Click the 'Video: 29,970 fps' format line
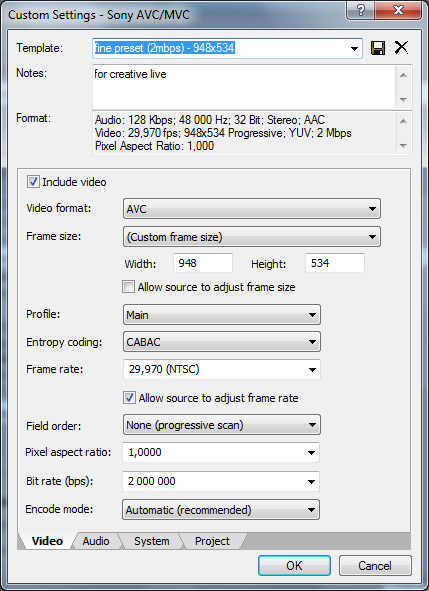The width and height of the screenshot is (429, 591). [223, 133]
